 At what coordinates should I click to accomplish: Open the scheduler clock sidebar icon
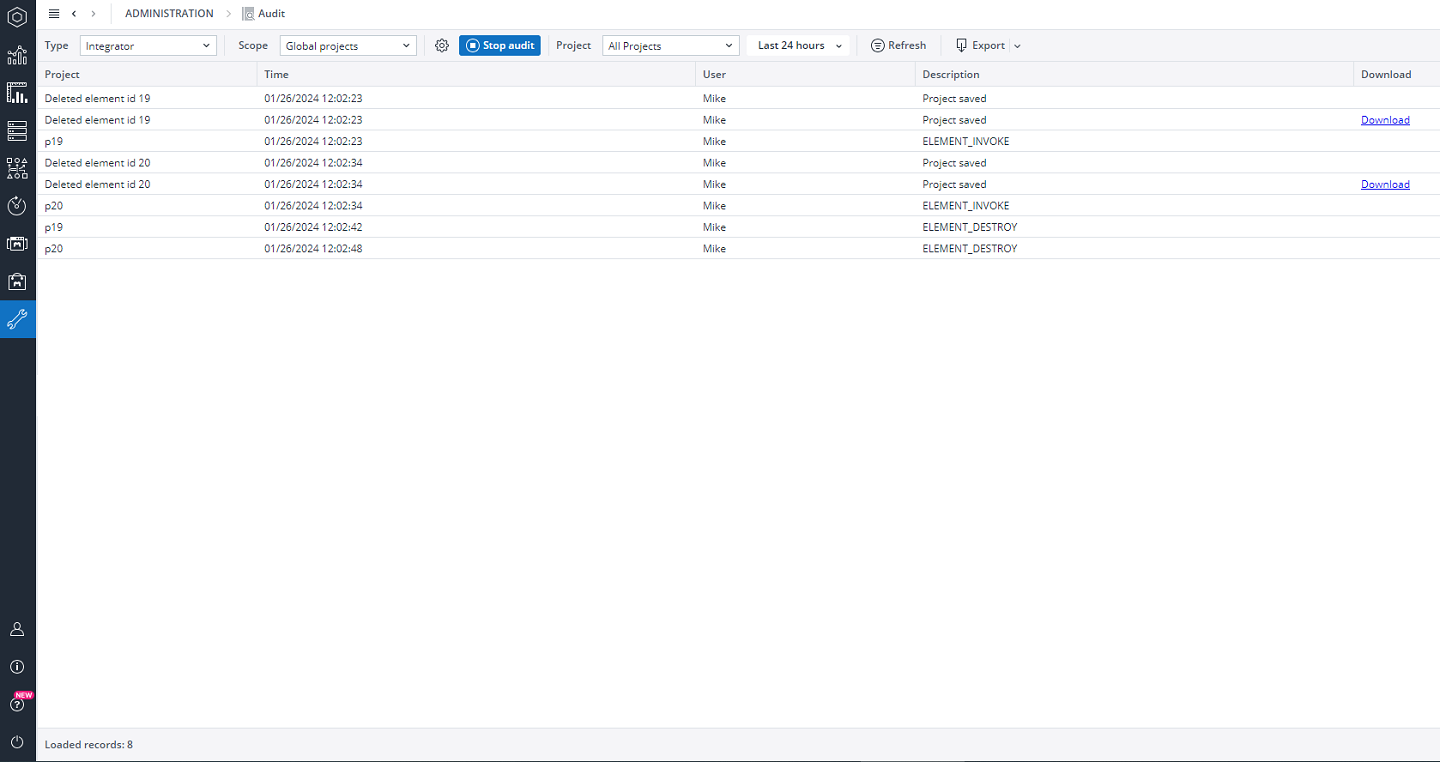(x=17, y=206)
